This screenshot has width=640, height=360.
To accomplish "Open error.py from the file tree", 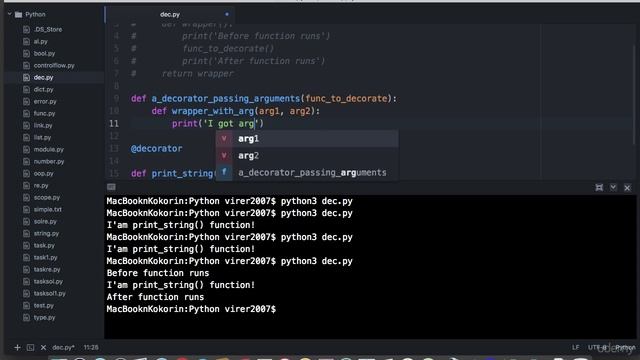I will [x=45, y=101].
